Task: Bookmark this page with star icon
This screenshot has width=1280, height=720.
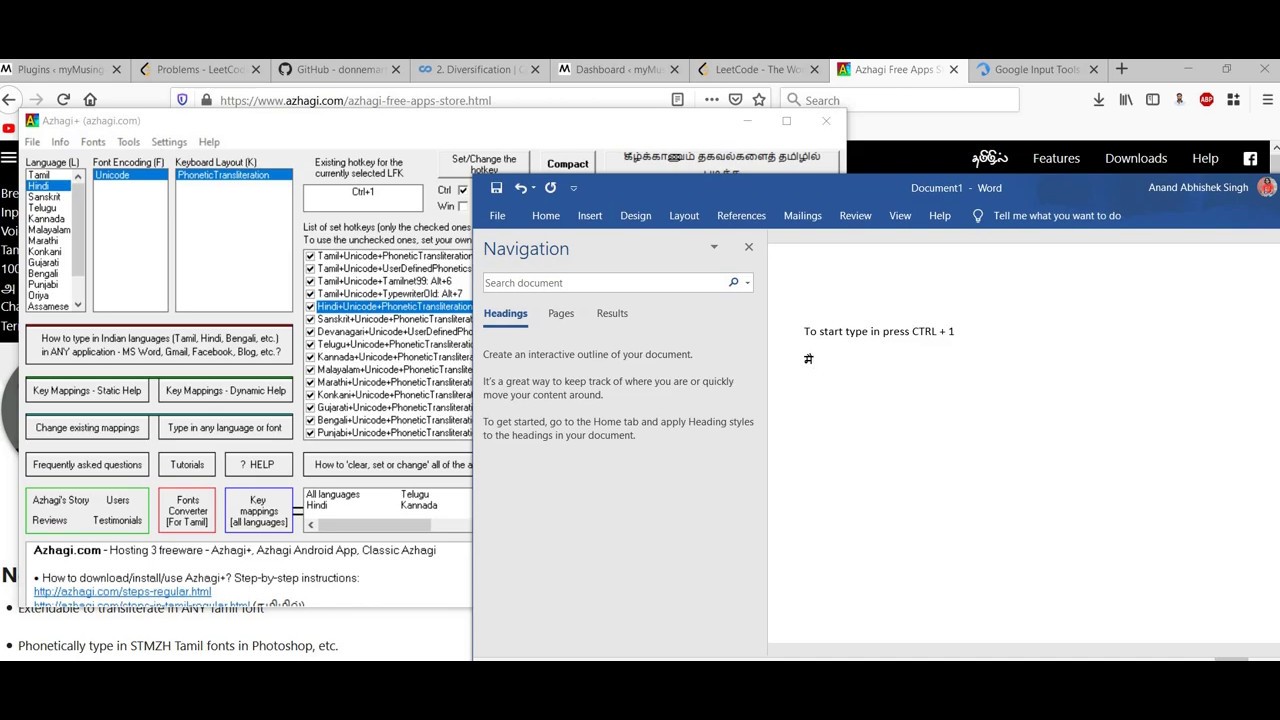Action: 759,100
